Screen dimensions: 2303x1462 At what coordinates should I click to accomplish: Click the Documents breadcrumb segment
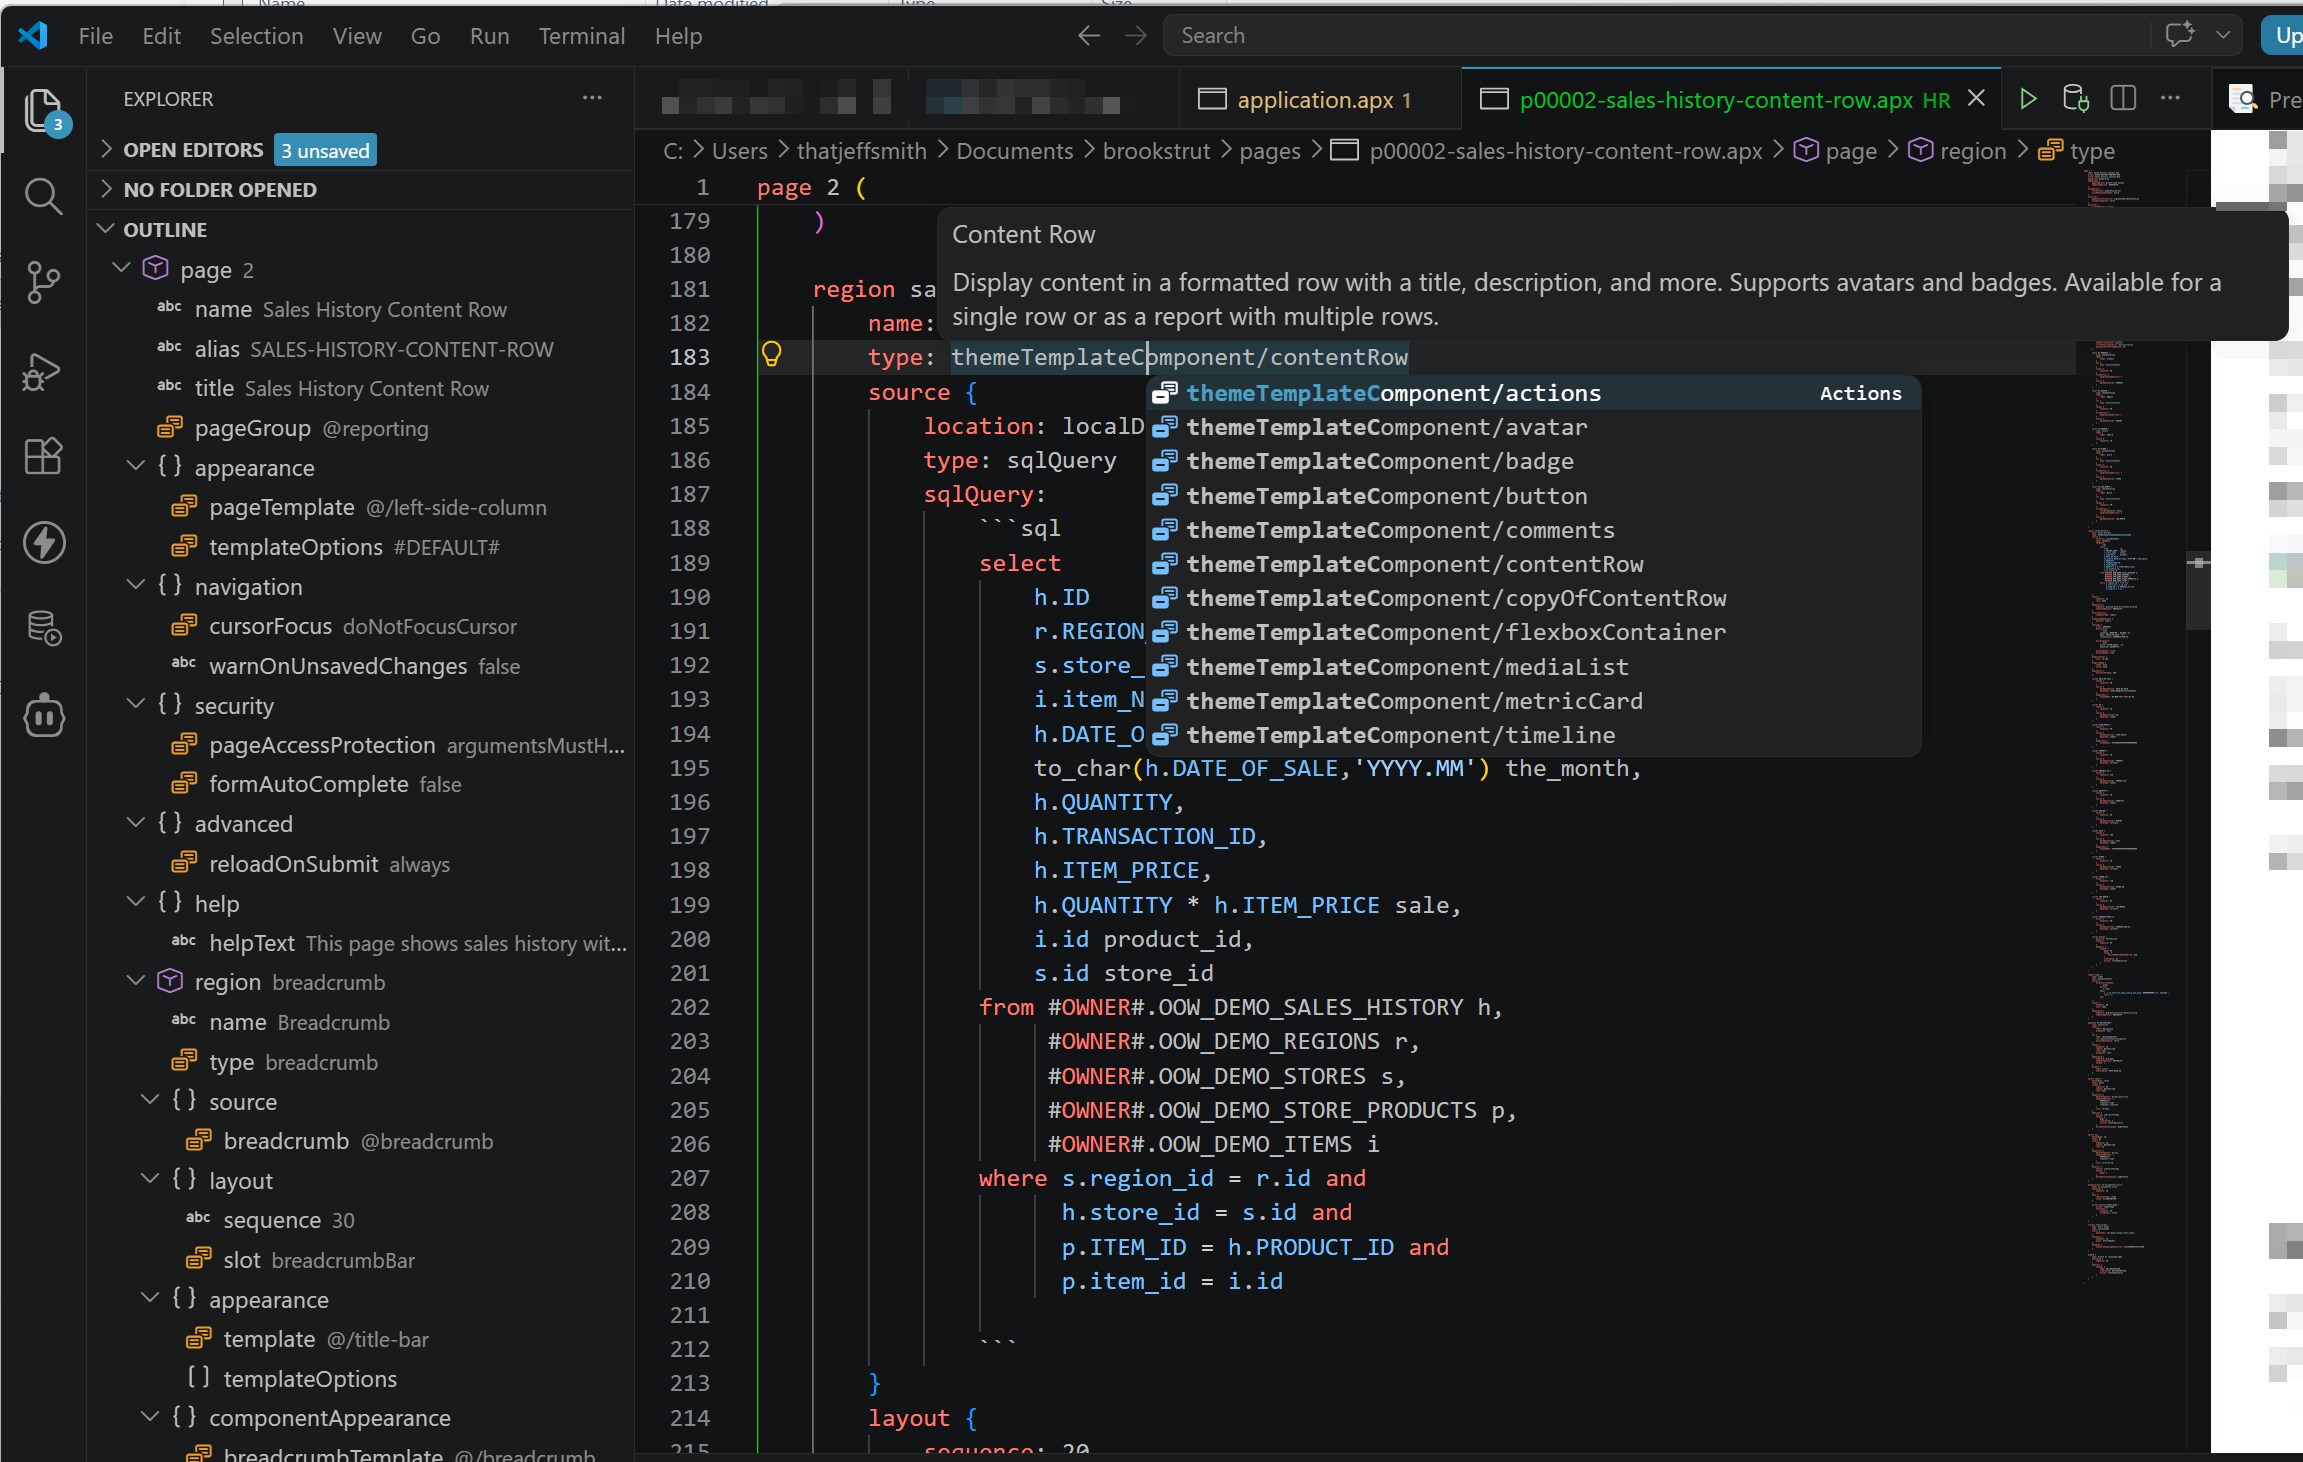click(1014, 151)
